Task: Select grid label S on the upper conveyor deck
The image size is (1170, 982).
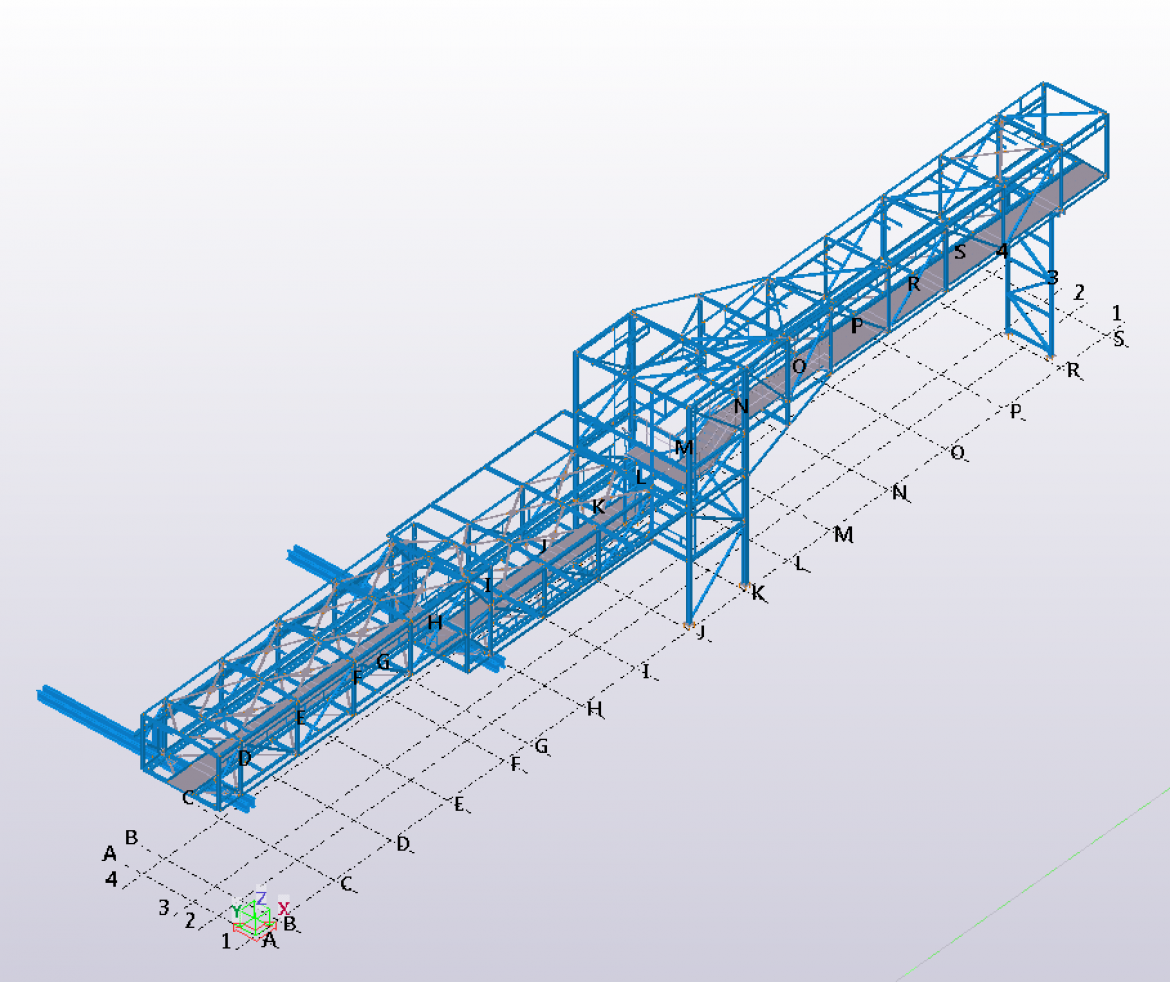Action: tap(960, 251)
